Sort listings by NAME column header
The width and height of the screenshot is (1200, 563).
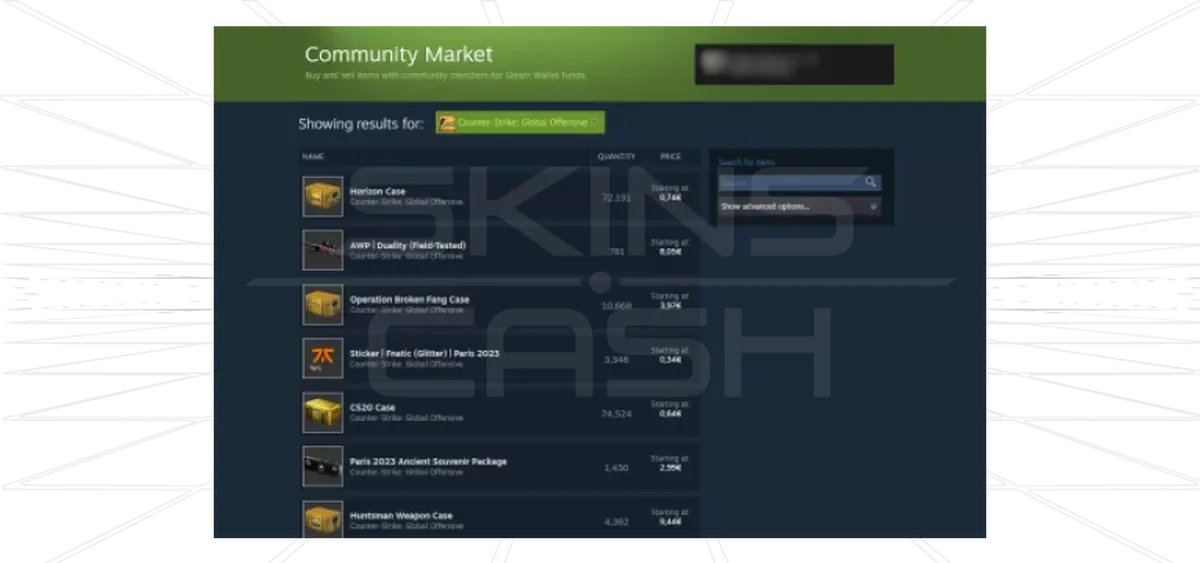(x=313, y=157)
